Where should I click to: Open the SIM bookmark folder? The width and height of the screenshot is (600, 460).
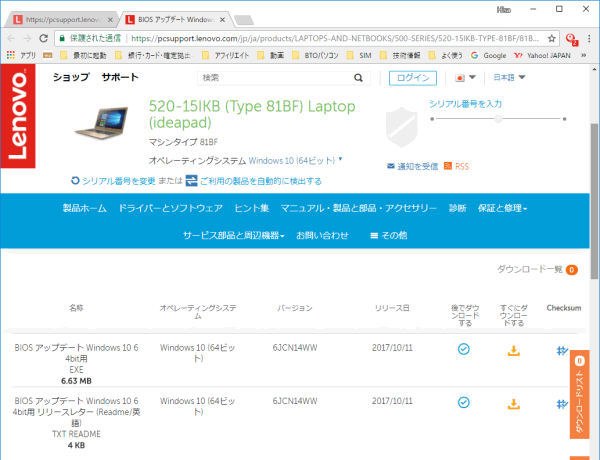pyautogui.click(x=359, y=55)
